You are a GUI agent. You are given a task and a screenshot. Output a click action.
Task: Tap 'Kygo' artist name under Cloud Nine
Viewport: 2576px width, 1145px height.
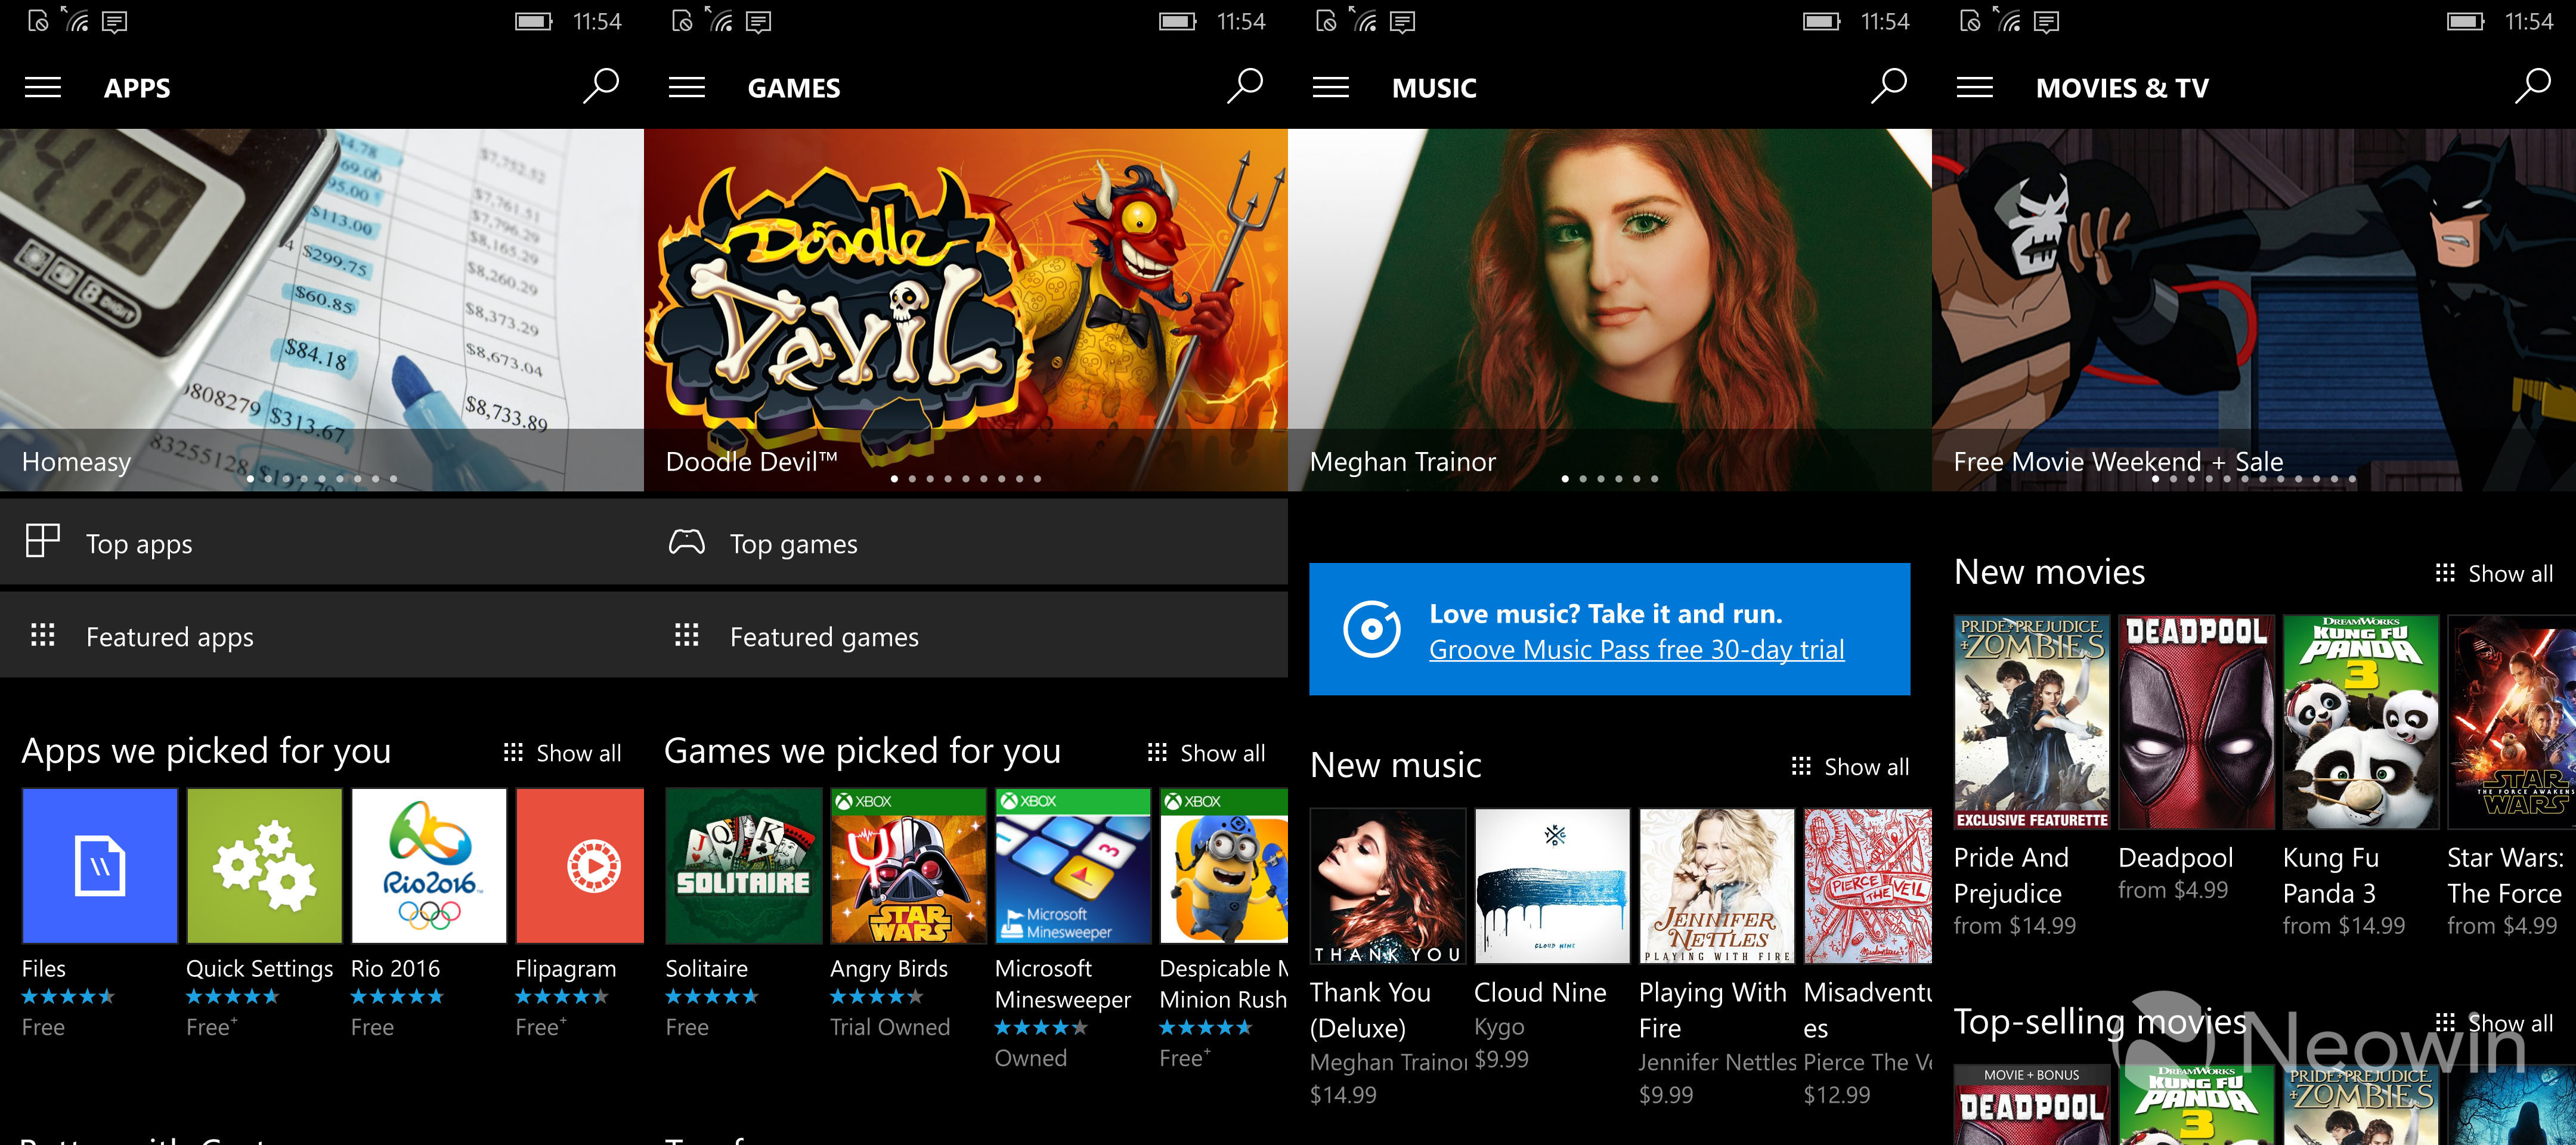pyautogui.click(x=1499, y=1027)
